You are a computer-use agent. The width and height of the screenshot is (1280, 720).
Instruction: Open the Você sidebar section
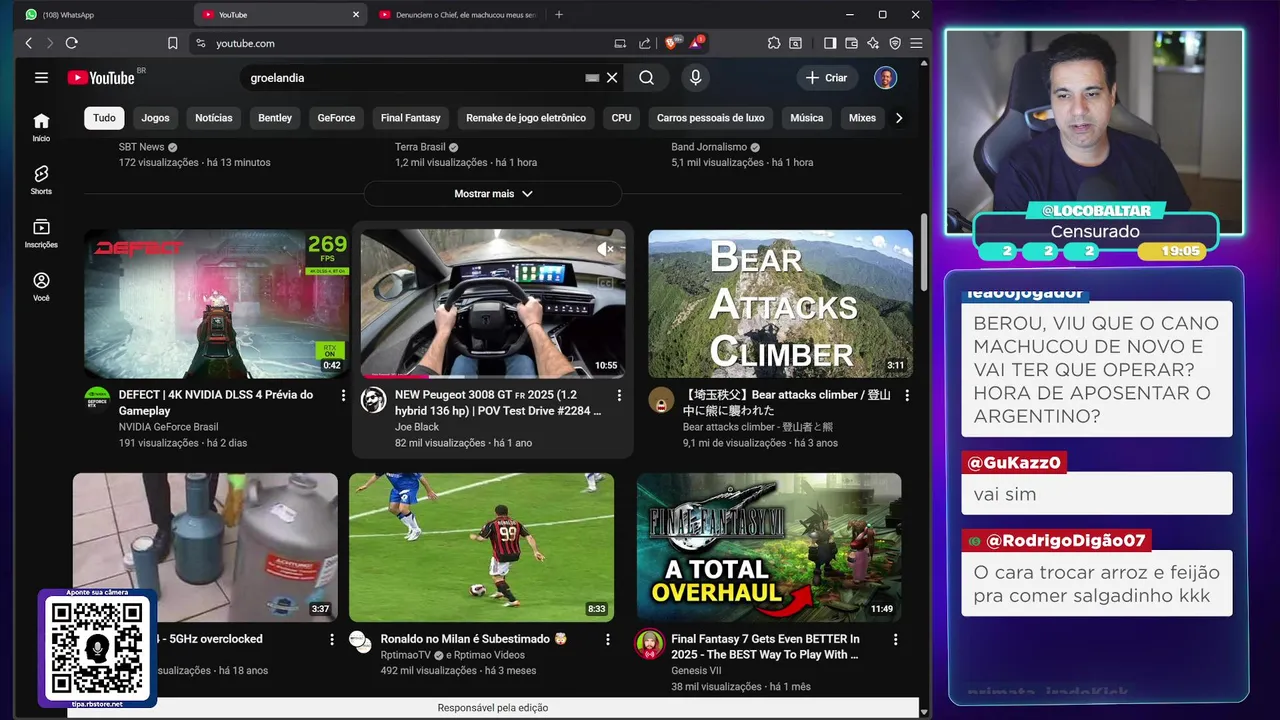[41, 286]
